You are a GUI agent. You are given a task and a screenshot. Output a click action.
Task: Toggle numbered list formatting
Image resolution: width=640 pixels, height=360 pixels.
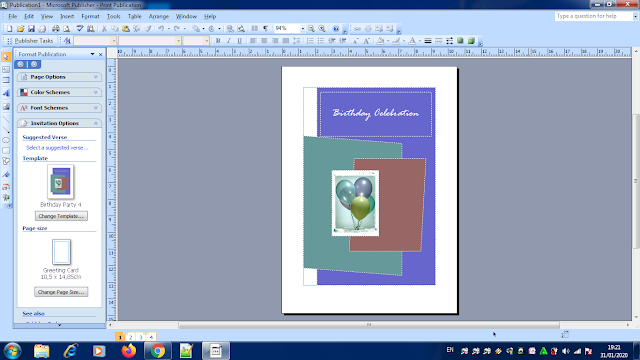click(310, 41)
